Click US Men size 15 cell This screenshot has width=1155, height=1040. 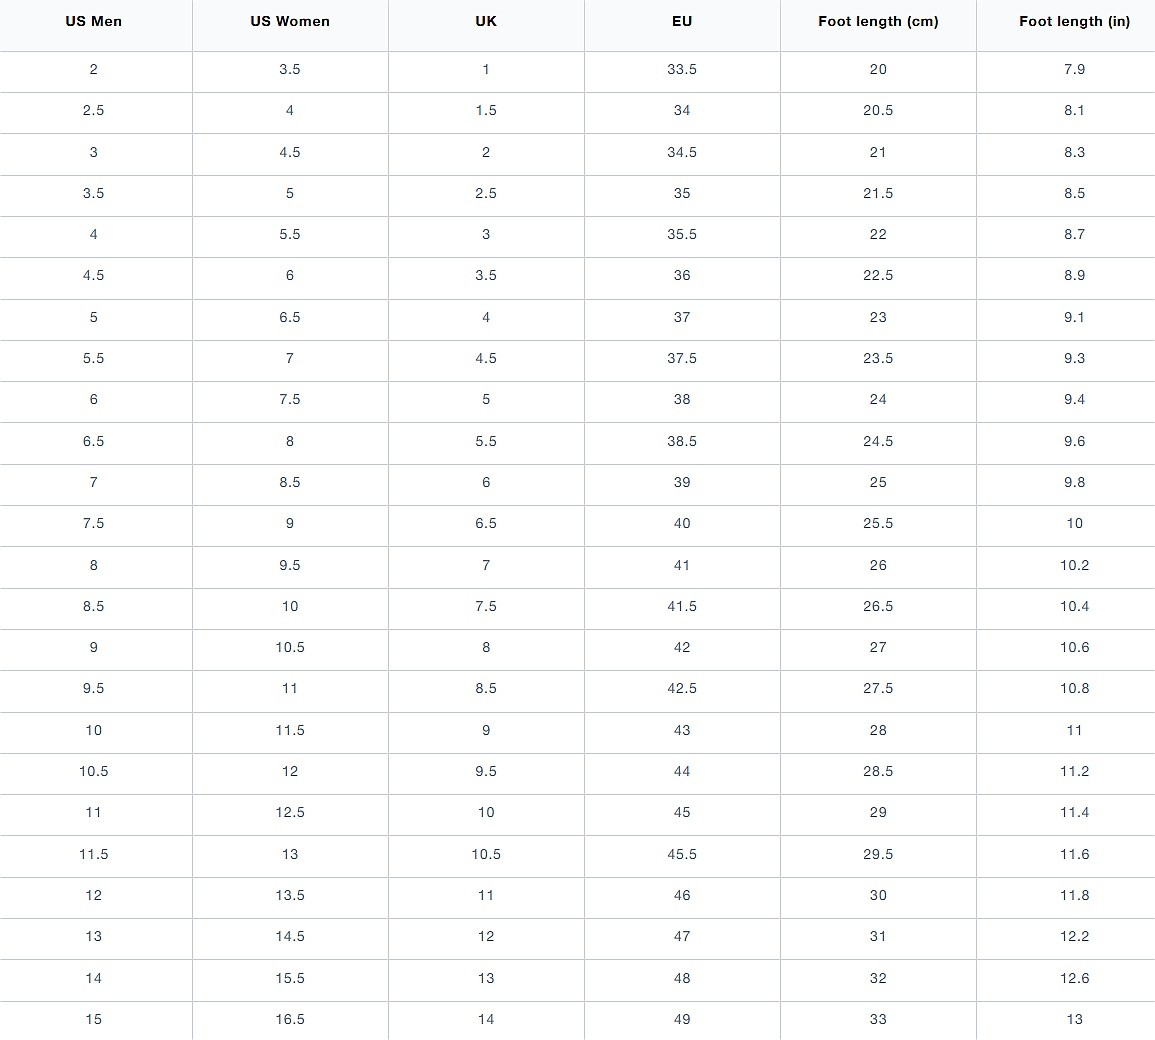point(94,1019)
